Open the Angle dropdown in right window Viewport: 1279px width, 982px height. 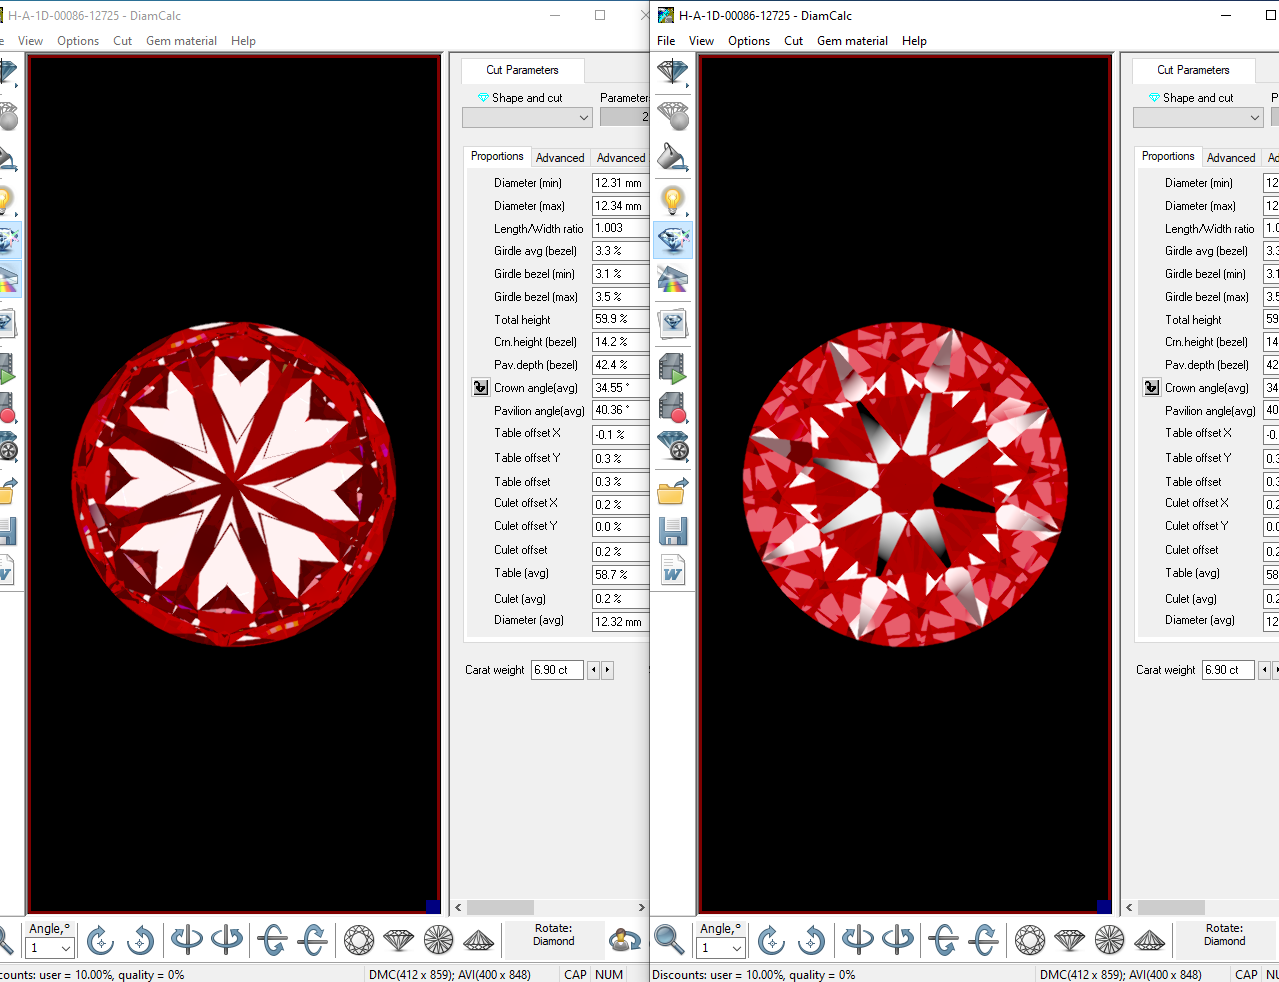pos(737,948)
